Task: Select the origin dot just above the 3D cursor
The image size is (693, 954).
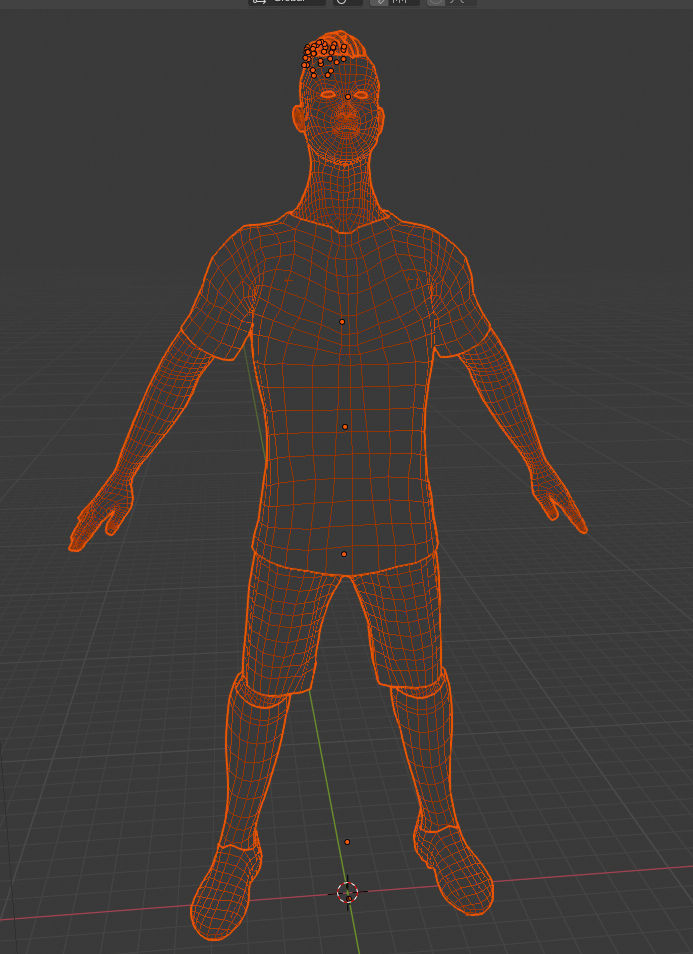Action: point(347,842)
